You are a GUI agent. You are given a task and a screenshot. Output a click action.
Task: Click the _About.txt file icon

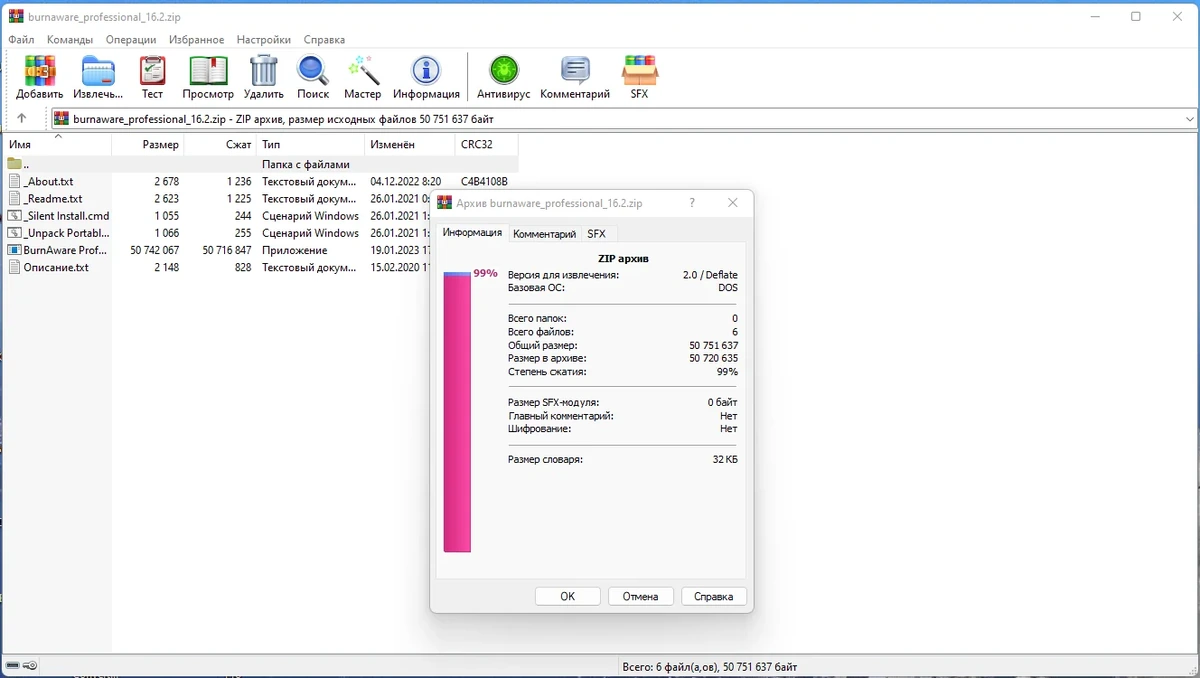coord(15,181)
